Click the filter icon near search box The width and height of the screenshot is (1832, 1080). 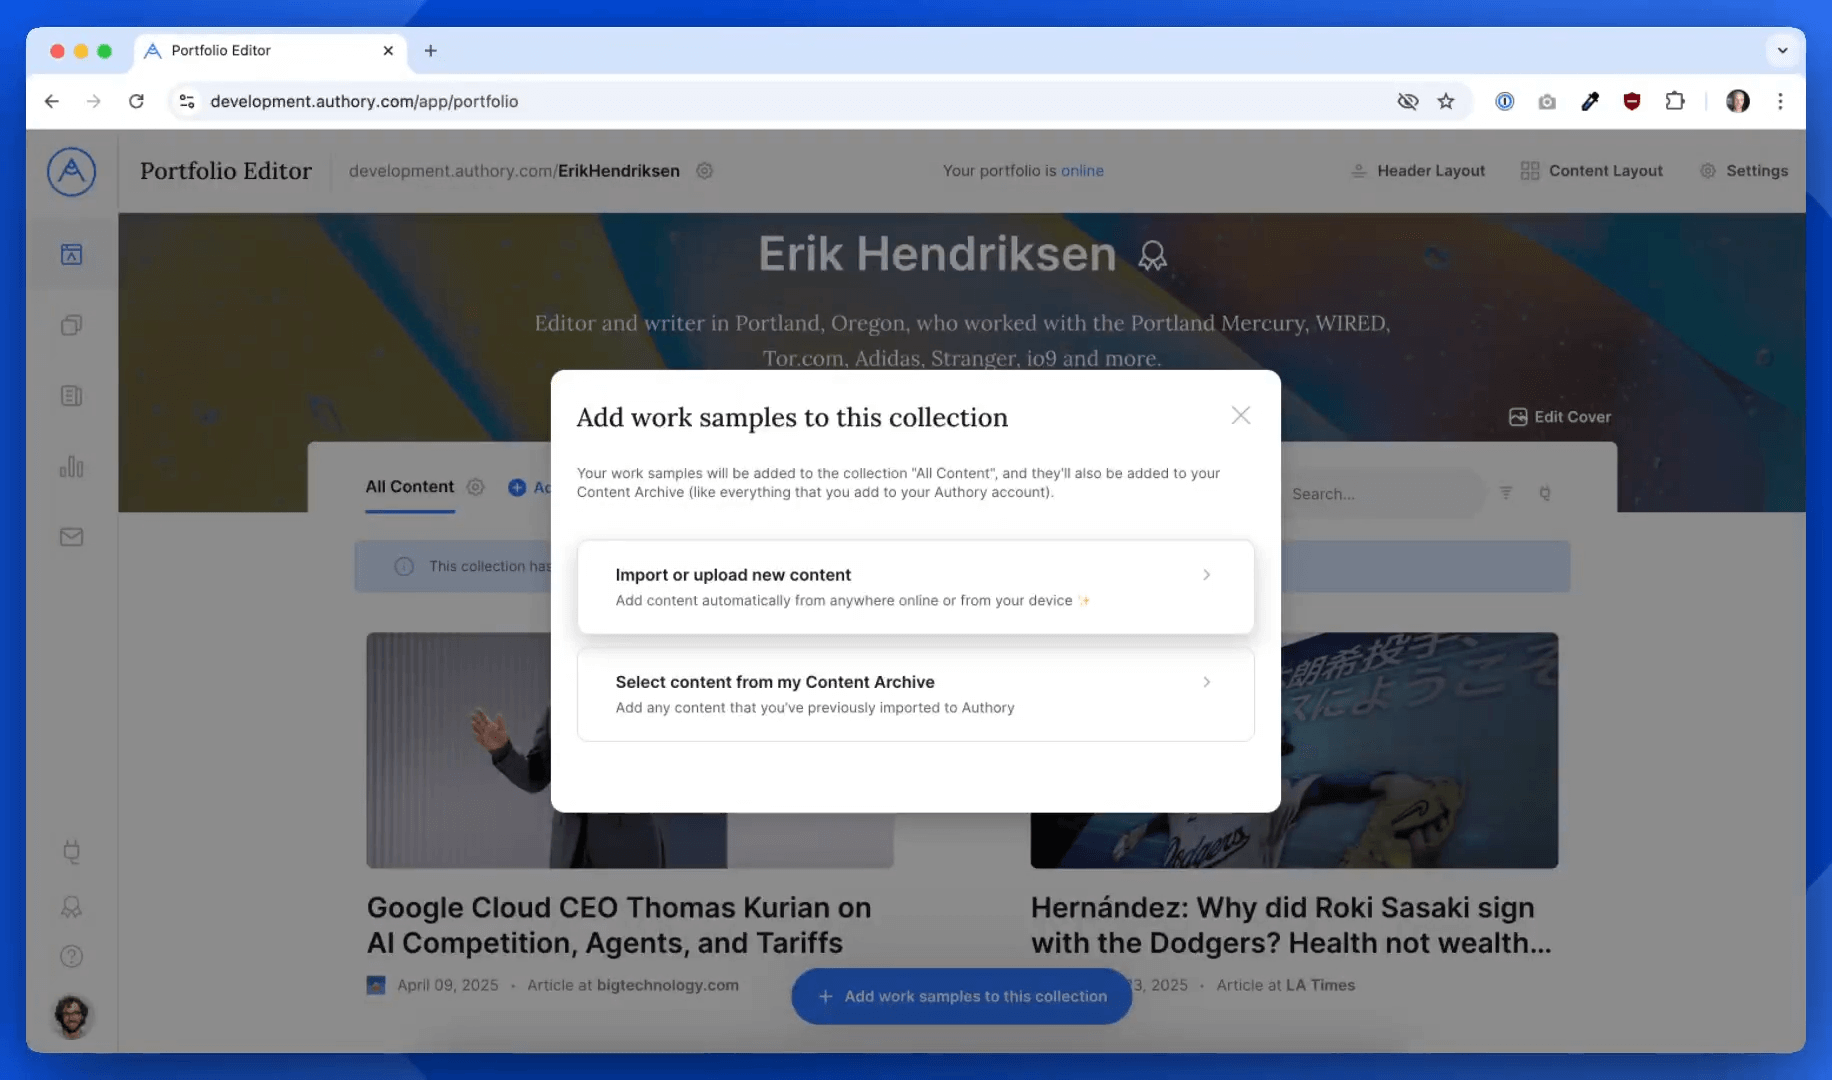1506,493
